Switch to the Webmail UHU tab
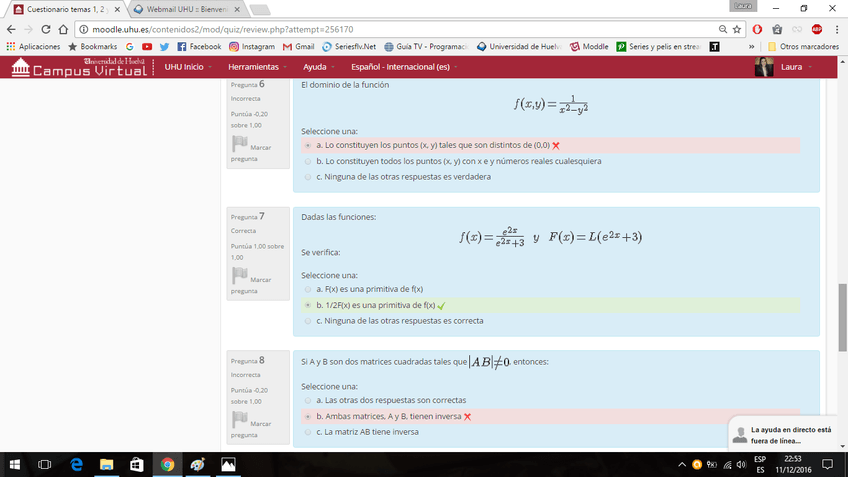The height and width of the screenshot is (477, 848). [x=185, y=9]
